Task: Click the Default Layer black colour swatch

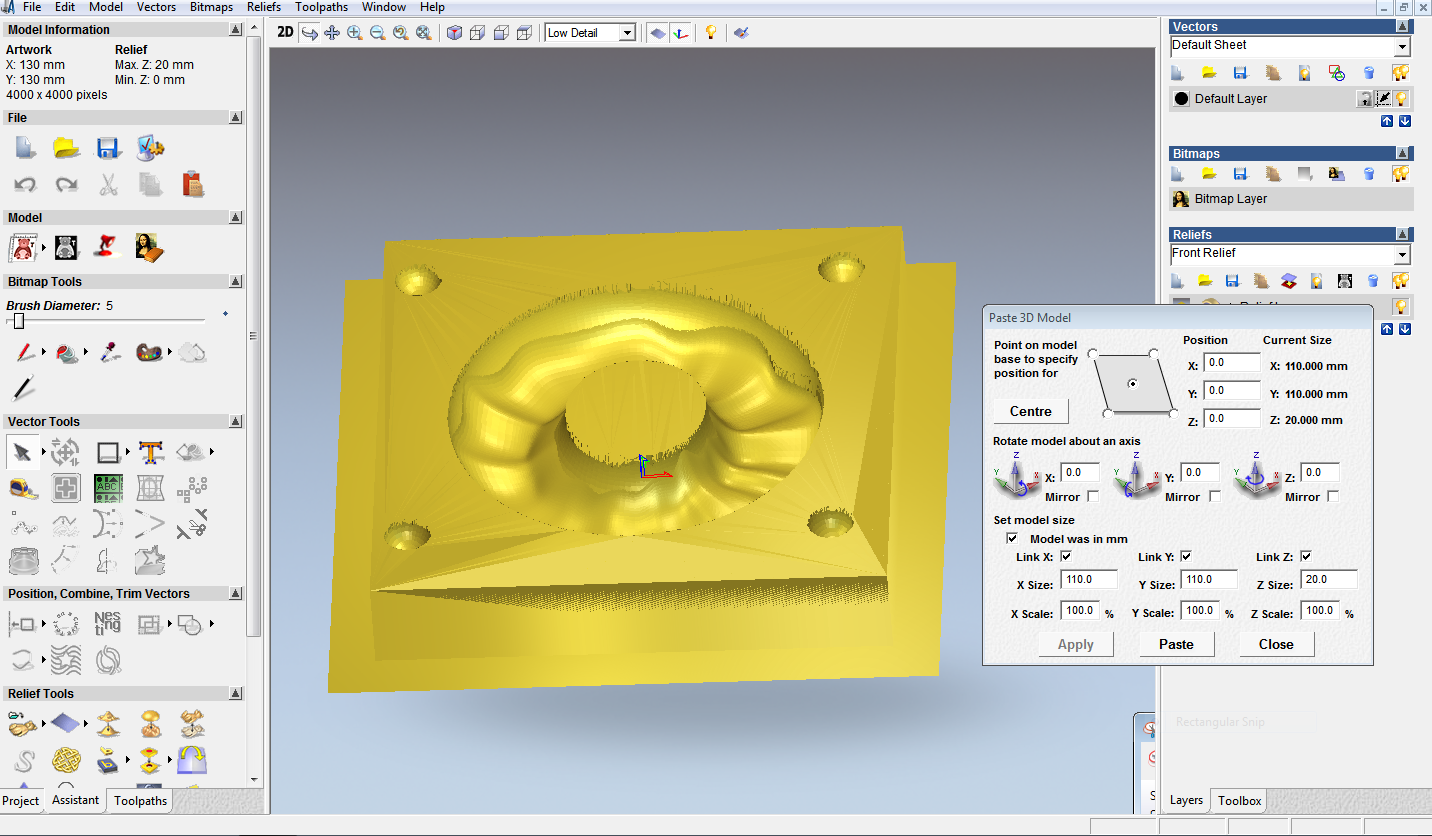Action: coord(1181,99)
